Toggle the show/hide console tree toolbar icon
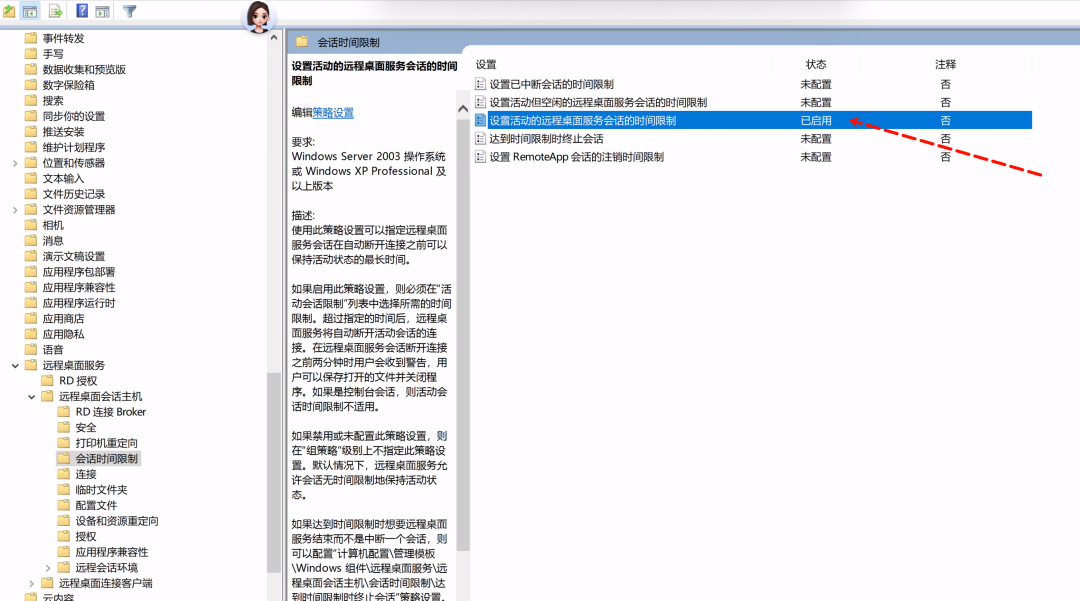This screenshot has height=601, width=1080. [x=30, y=11]
